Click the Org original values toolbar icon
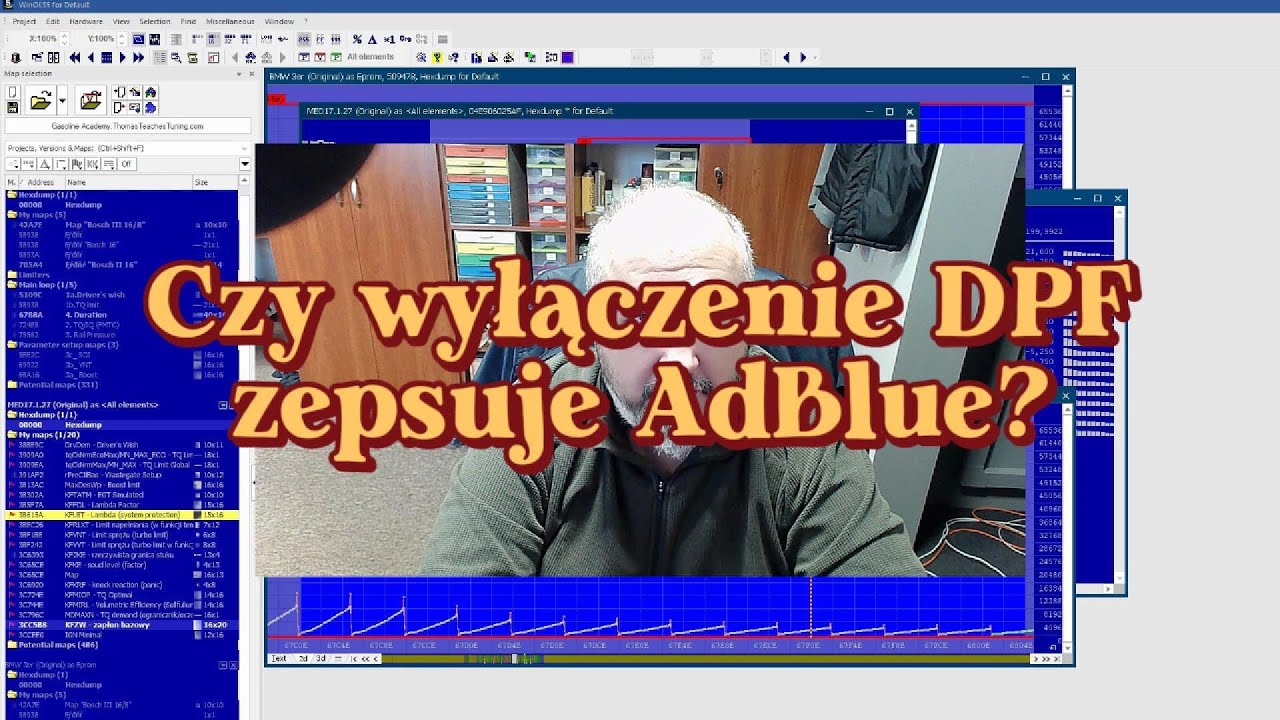This screenshot has height=720, width=1280. (405, 39)
